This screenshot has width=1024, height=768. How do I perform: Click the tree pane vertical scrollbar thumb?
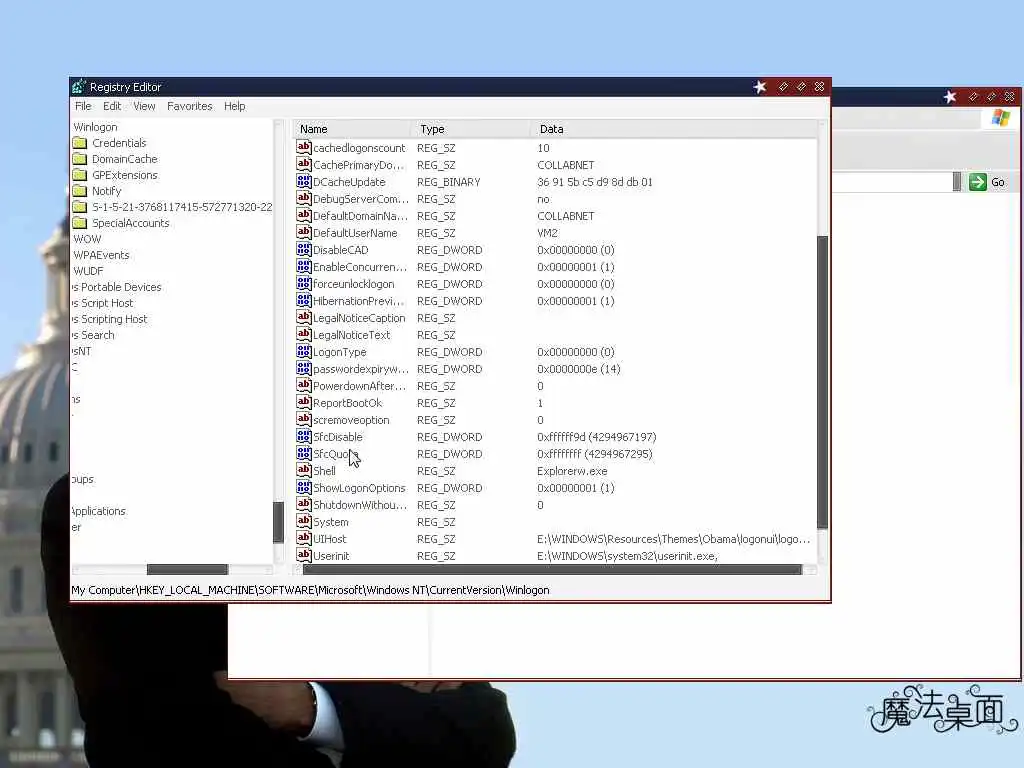278,522
